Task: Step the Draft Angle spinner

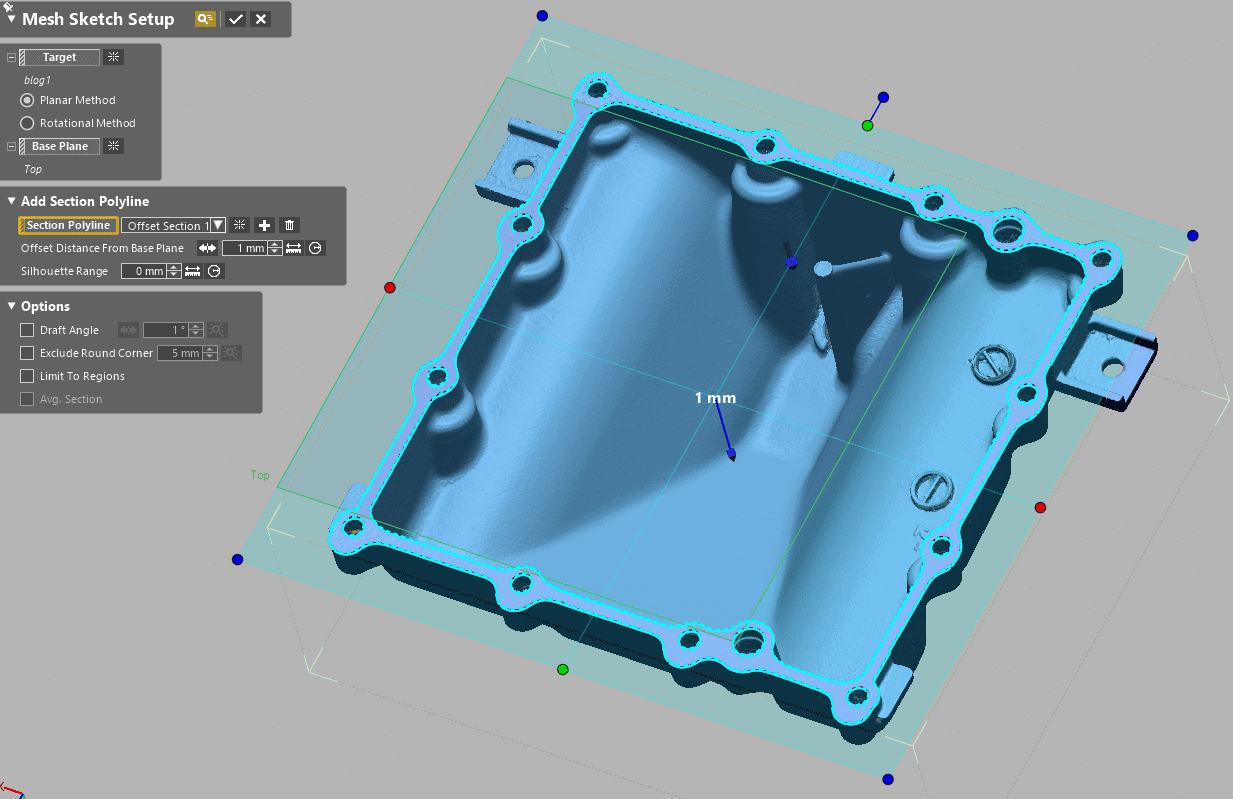Action: tap(197, 330)
